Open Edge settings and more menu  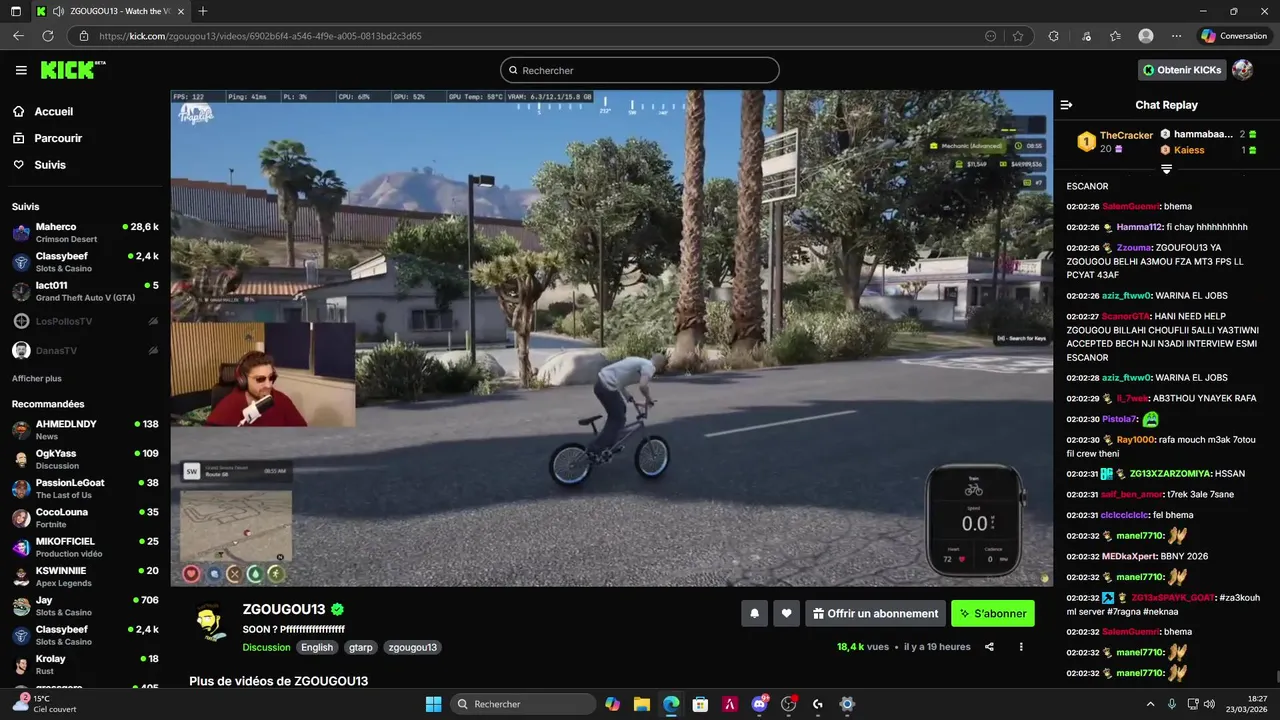1177,36
